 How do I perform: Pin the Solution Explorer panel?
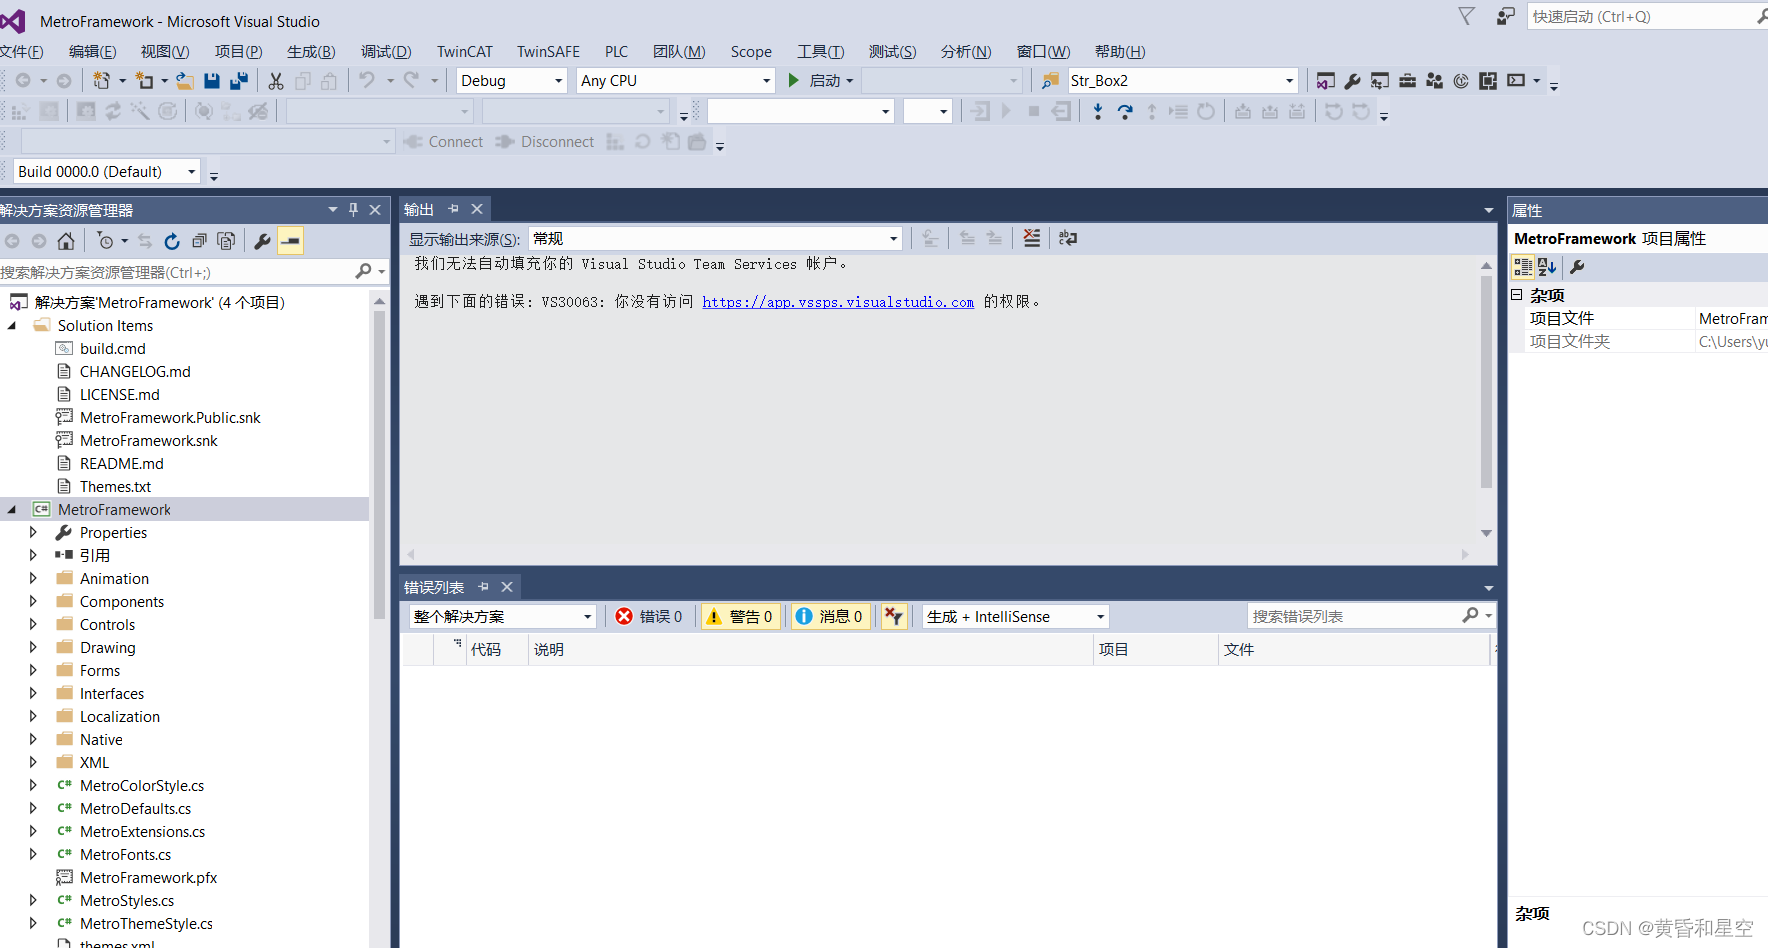point(353,210)
